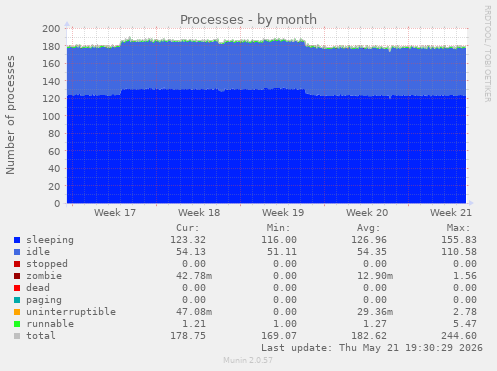The image size is (497, 371).
Task: Click the idle legend color swatch
Action: 17,252
